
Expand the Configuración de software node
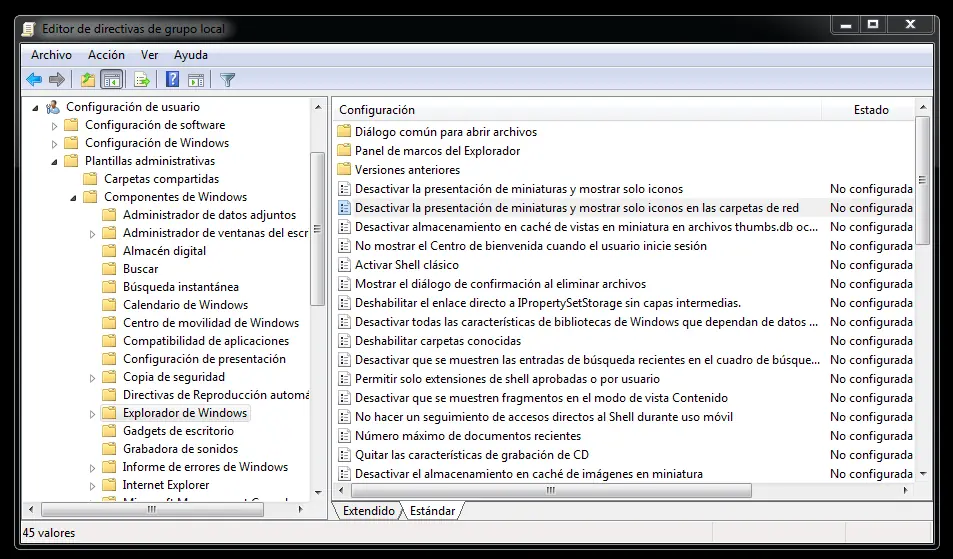(55, 125)
